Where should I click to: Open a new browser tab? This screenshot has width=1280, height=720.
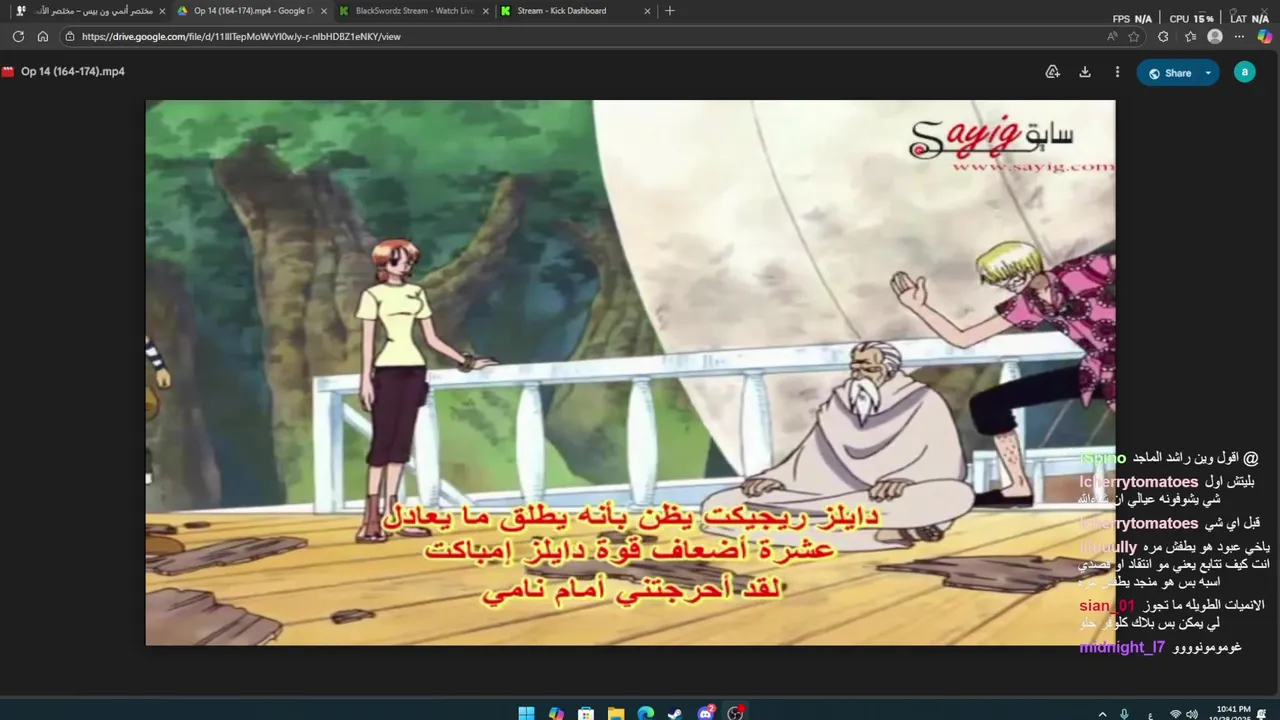[x=670, y=11]
